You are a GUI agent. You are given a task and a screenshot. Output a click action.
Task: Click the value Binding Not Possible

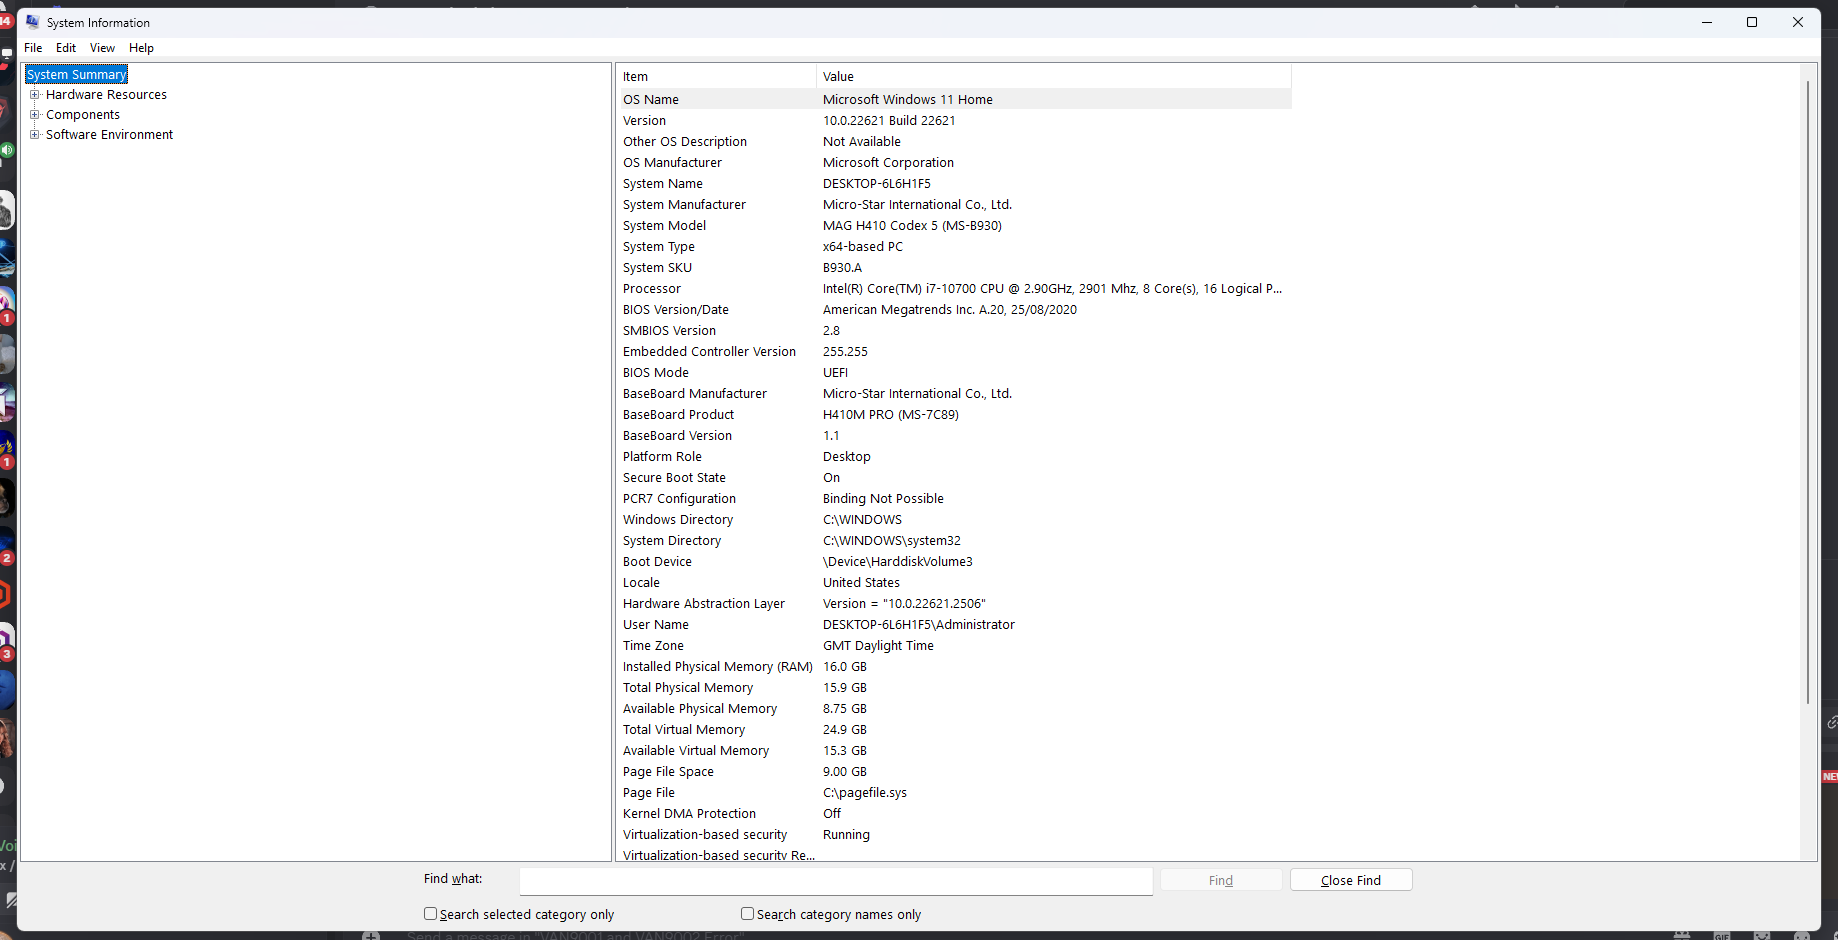(883, 499)
